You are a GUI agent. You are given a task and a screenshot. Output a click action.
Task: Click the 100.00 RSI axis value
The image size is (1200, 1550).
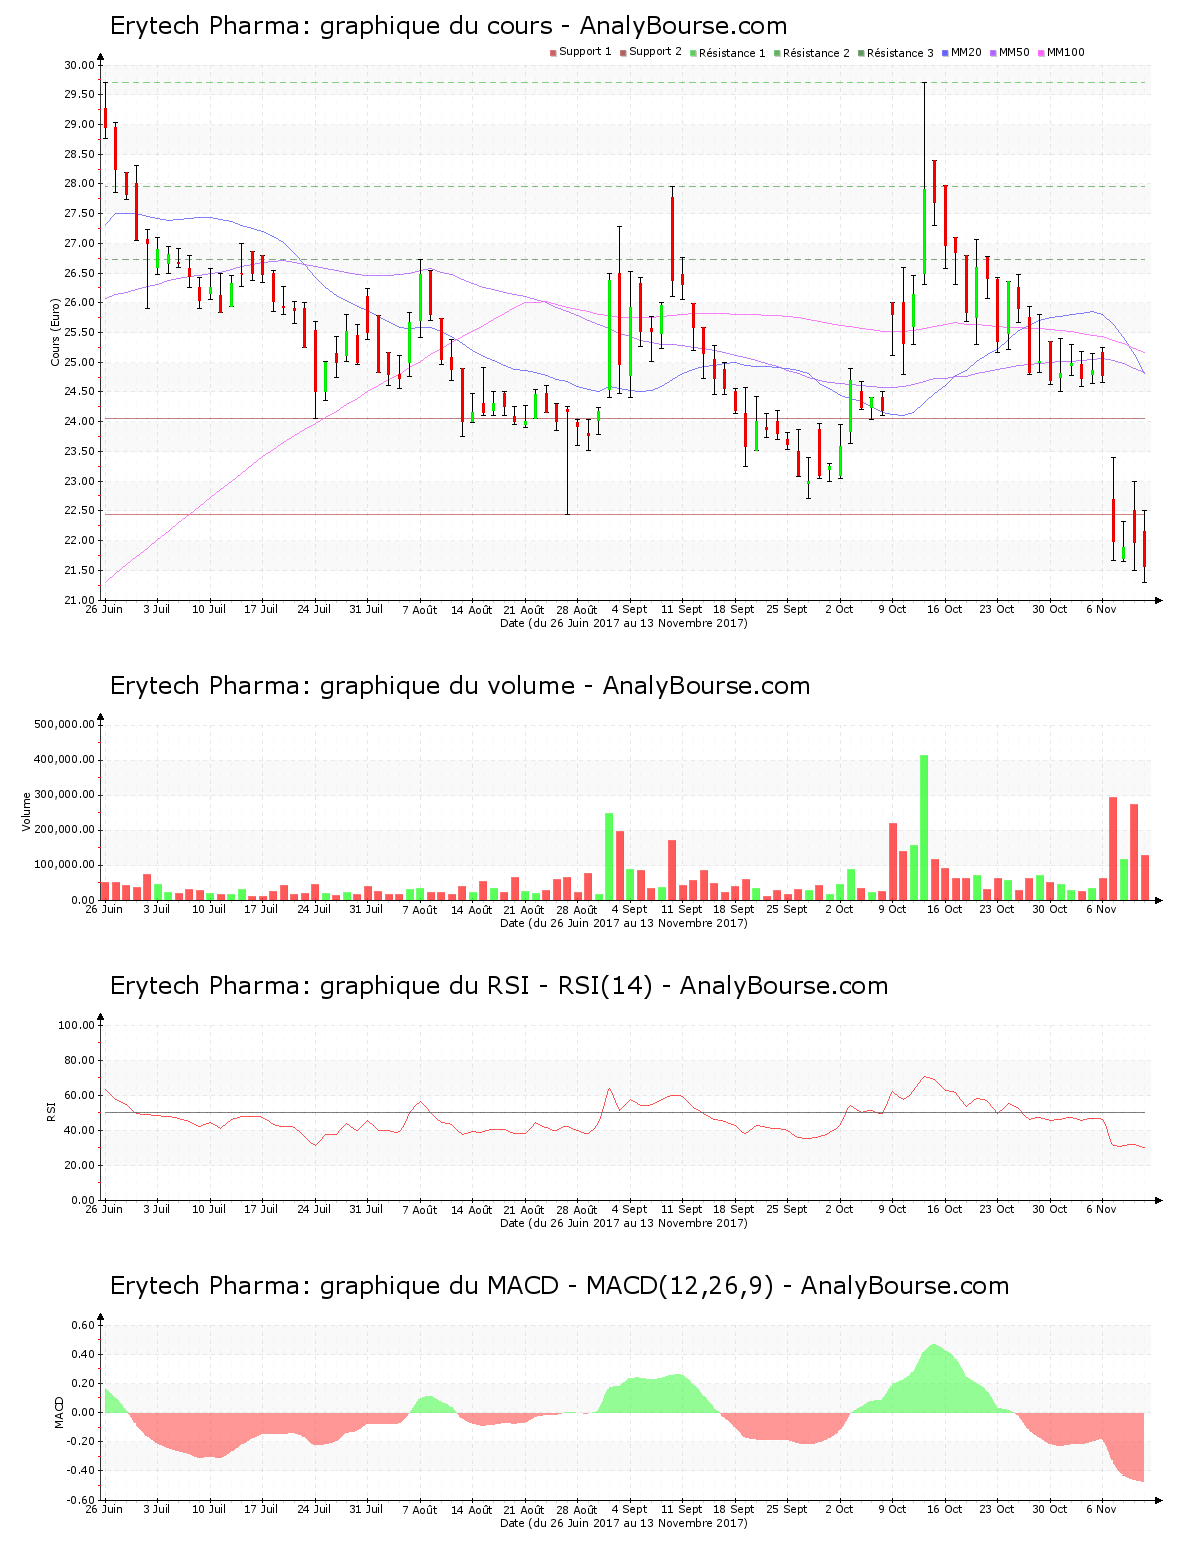click(76, 1025)
